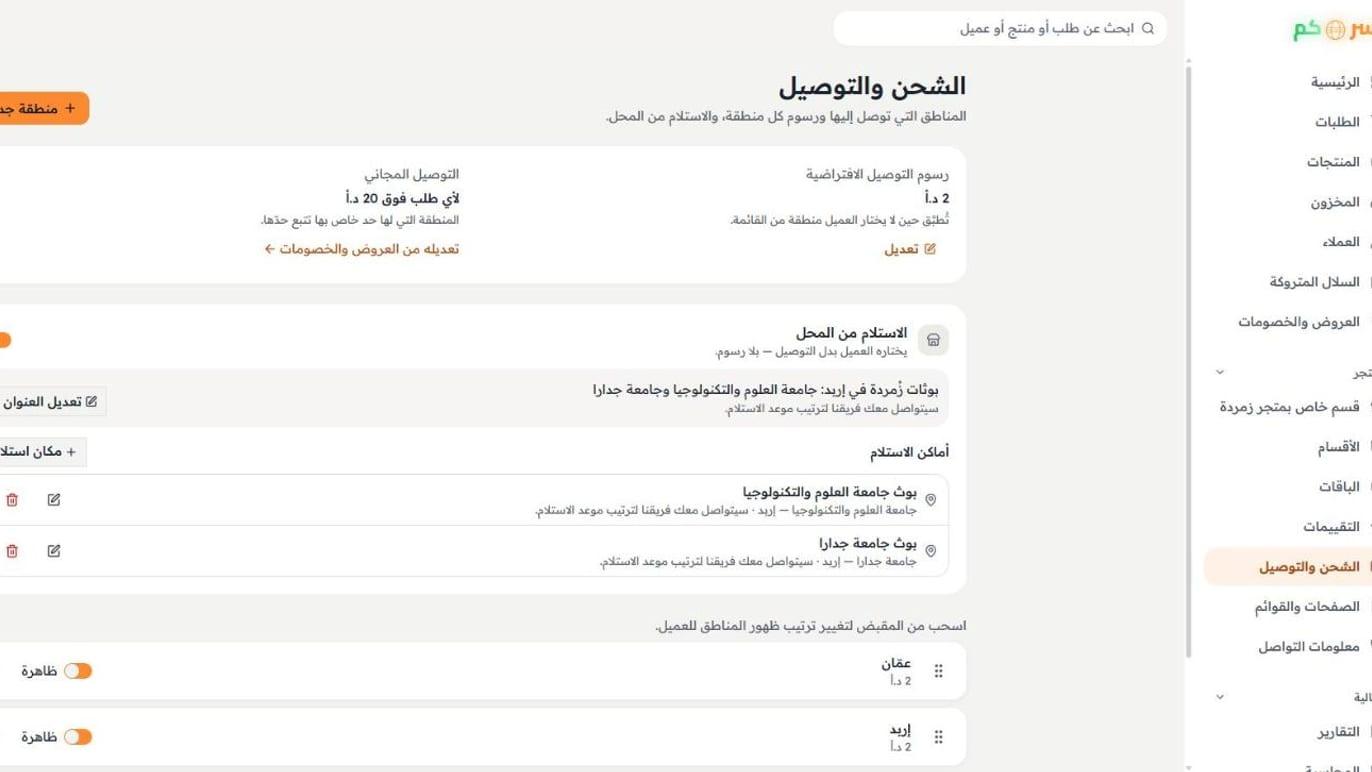The height and width of the screenshot is (772, 1372).
Task: Click the store icon beside الاستلام من المحل
Action: click(x=933, y=340)
